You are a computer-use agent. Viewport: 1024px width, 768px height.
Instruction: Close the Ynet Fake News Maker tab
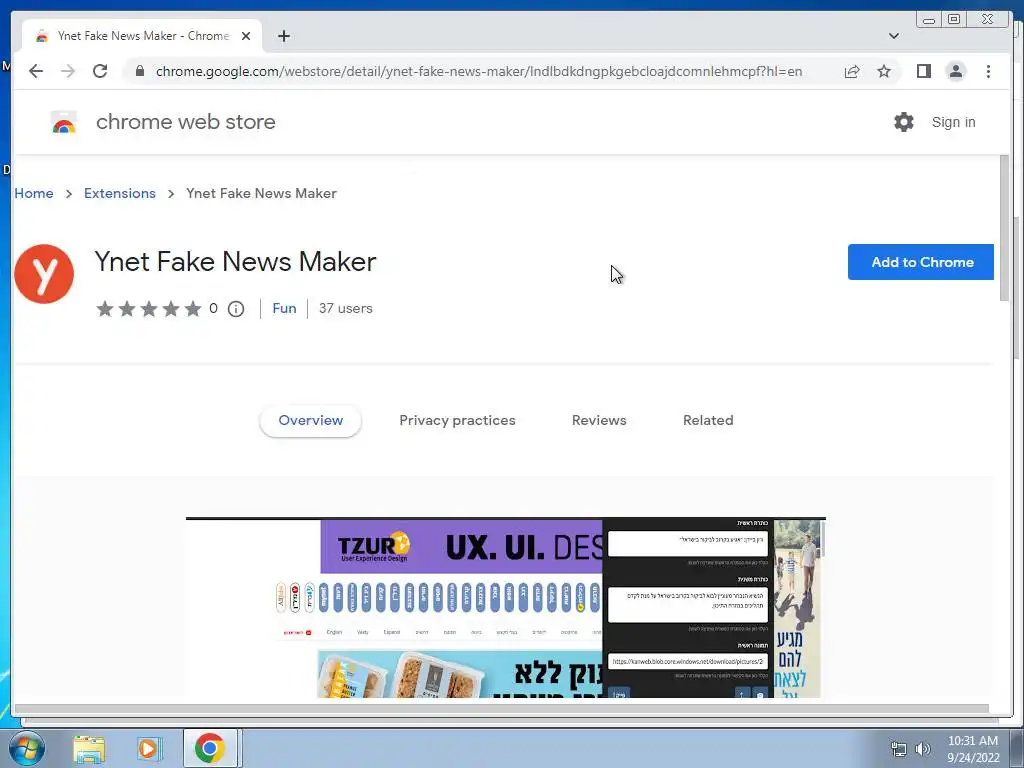[x=246, y=36]
